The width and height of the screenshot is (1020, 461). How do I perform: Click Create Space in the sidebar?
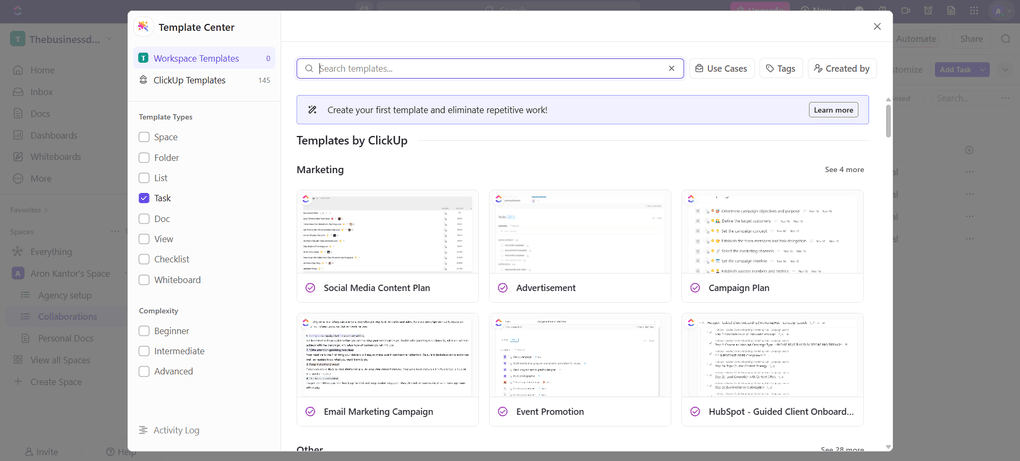coord(56,382)
